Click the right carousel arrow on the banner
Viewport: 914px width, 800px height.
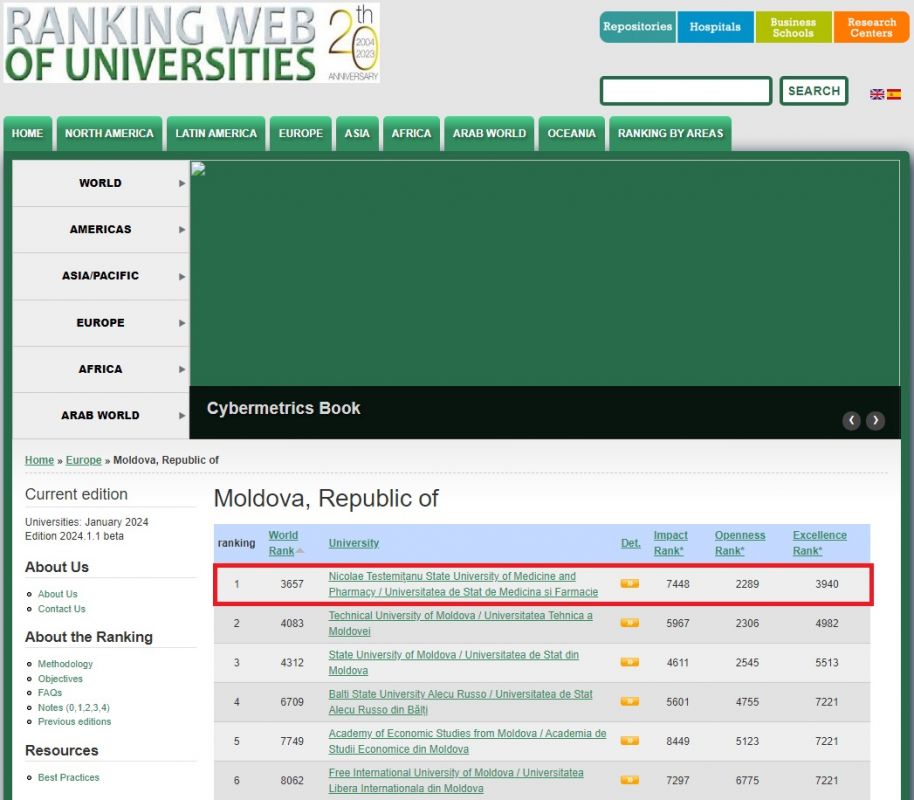click(875, 420)
